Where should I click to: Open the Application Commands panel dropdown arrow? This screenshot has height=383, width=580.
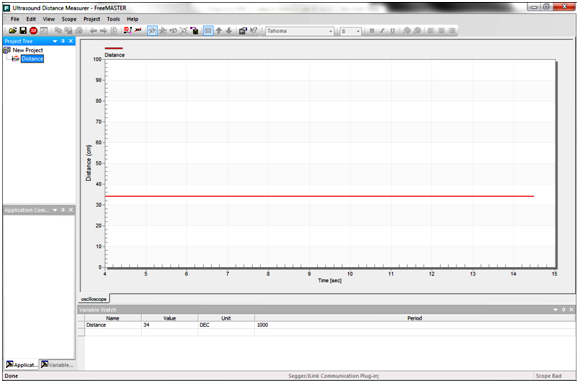55,210
